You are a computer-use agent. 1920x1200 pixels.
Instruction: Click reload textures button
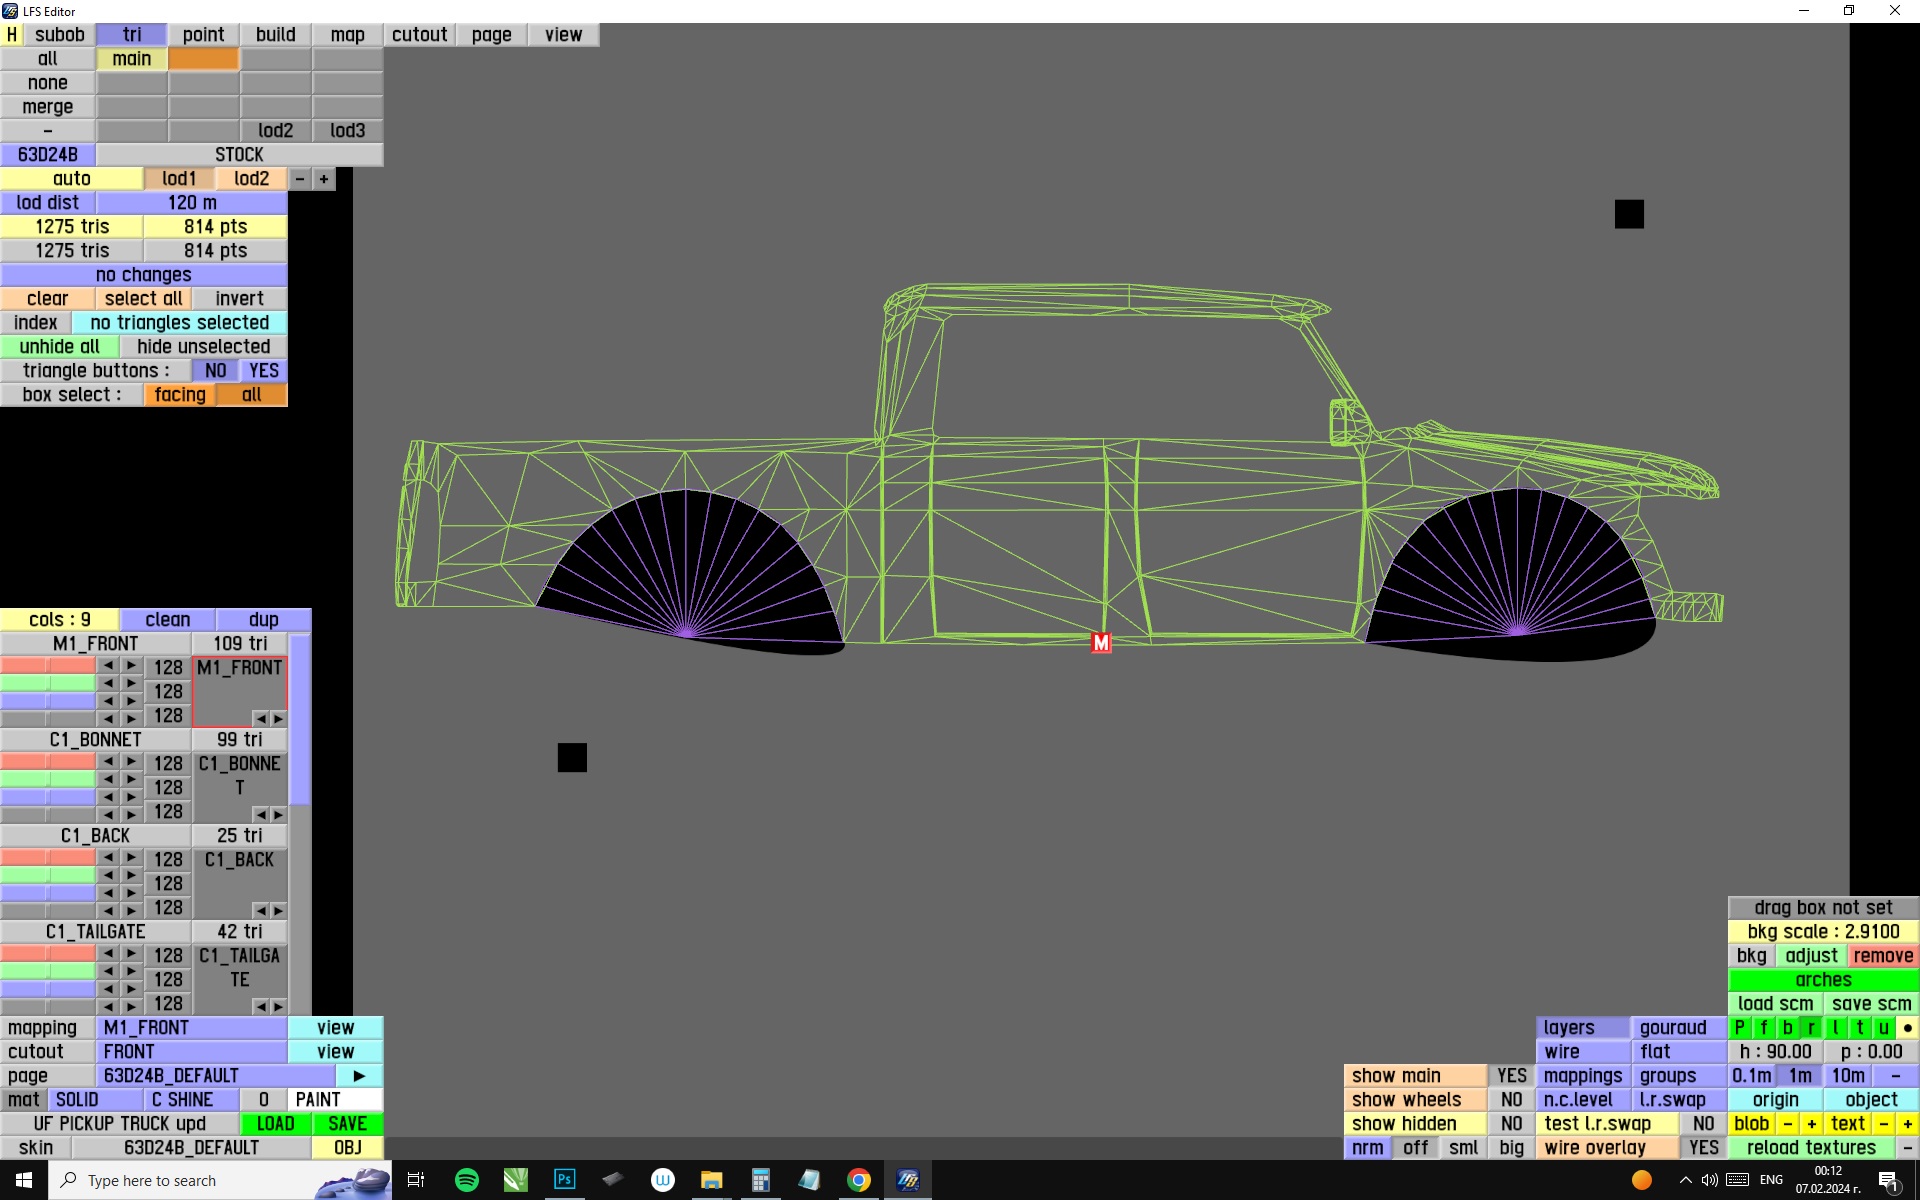tap(1811, 1148)
